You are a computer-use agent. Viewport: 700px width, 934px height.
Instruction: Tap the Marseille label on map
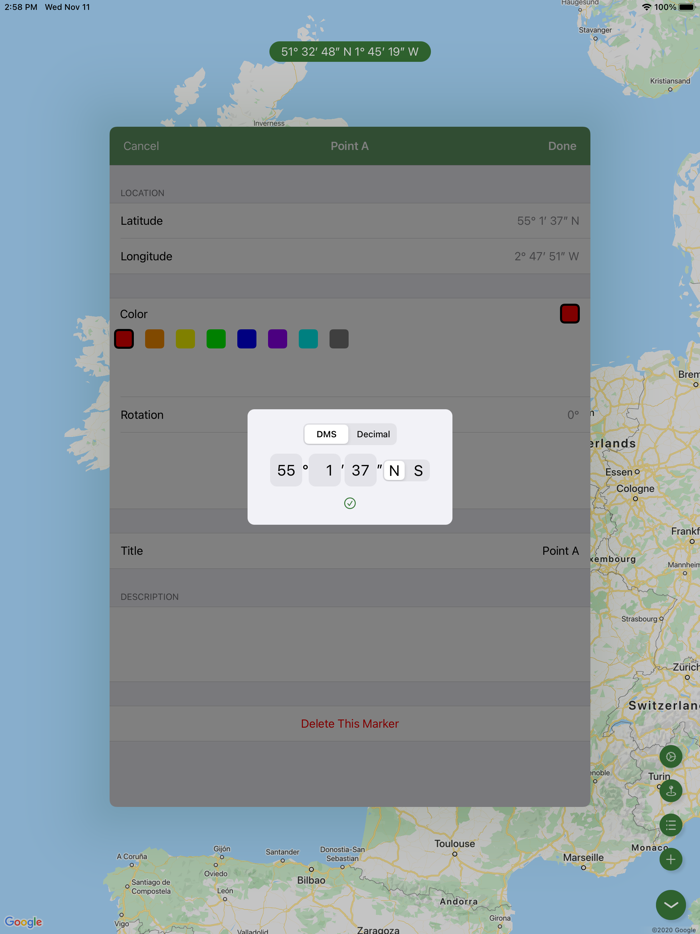[583, 858]
